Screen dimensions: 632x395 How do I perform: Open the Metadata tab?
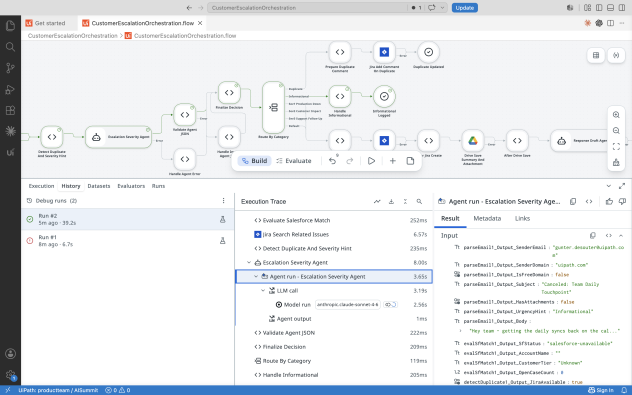coord(487,218)
